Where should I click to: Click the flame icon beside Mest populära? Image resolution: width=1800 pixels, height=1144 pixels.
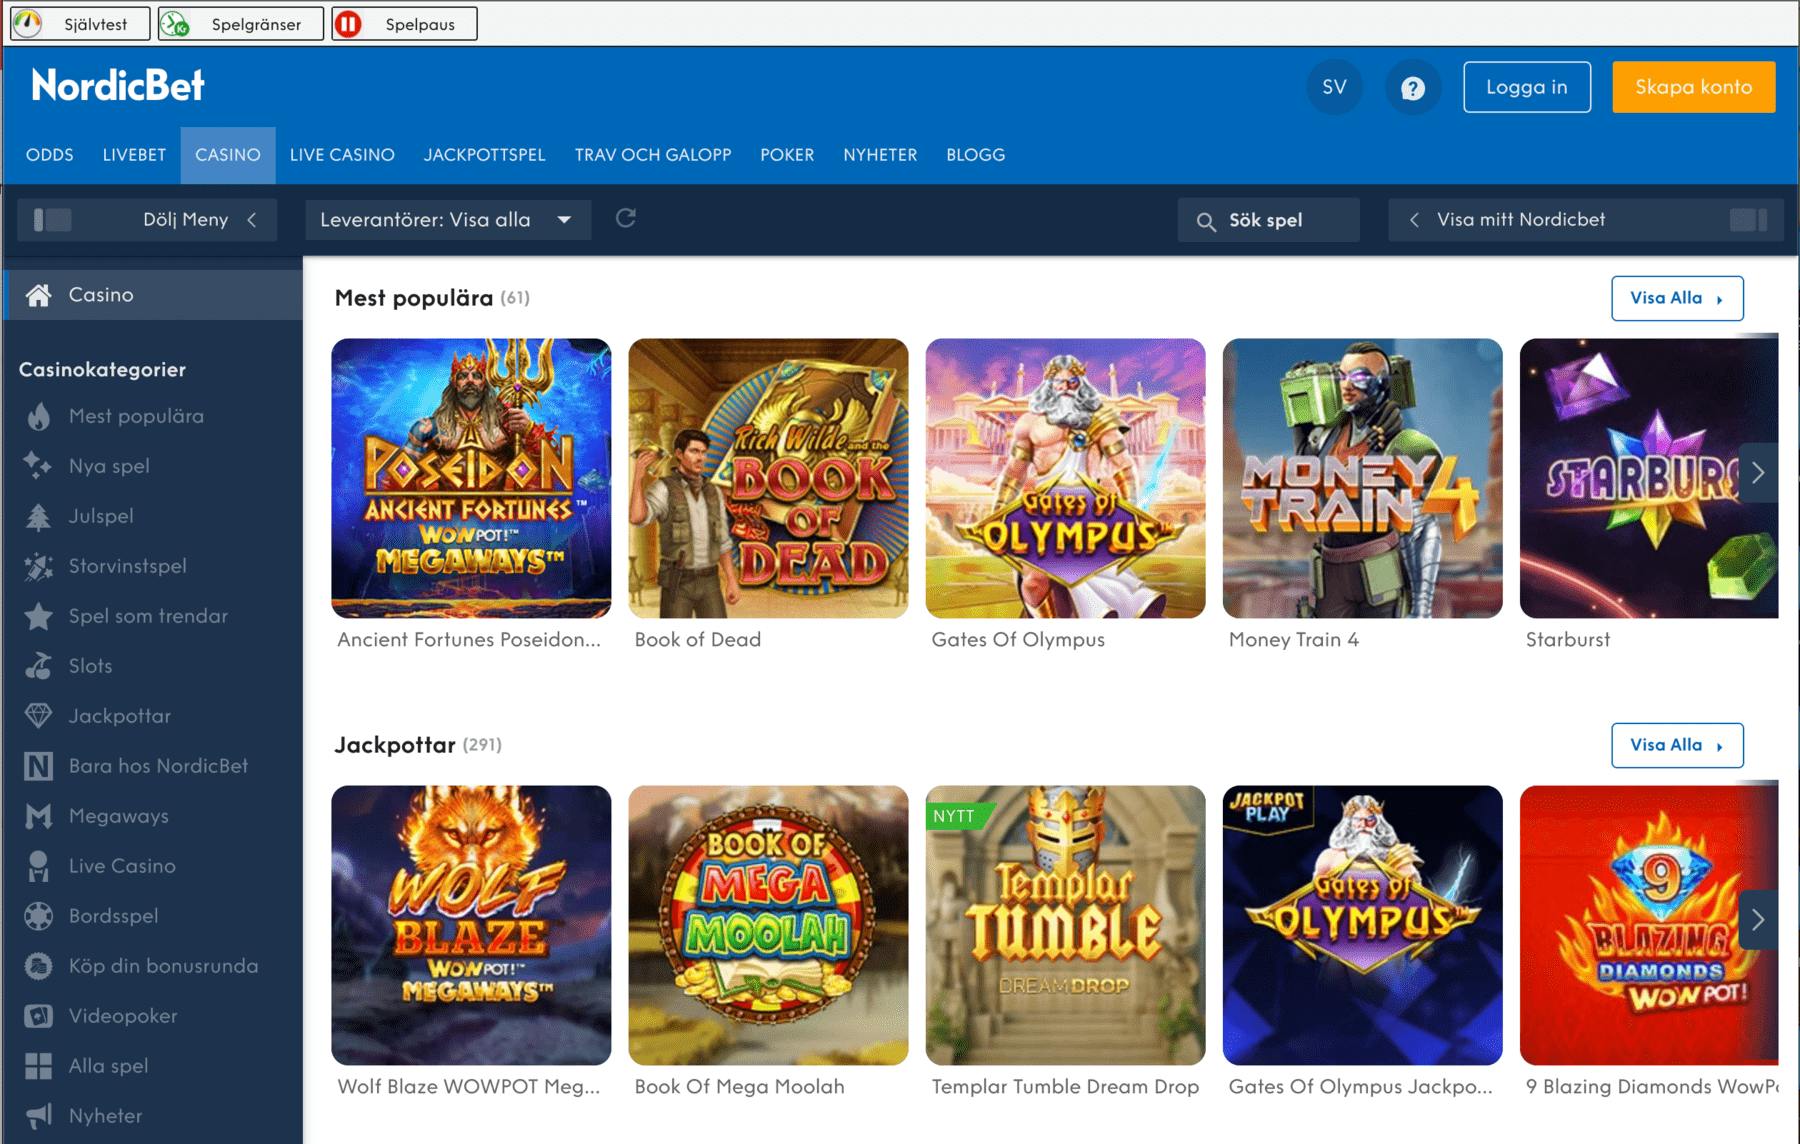click(39, 416)
